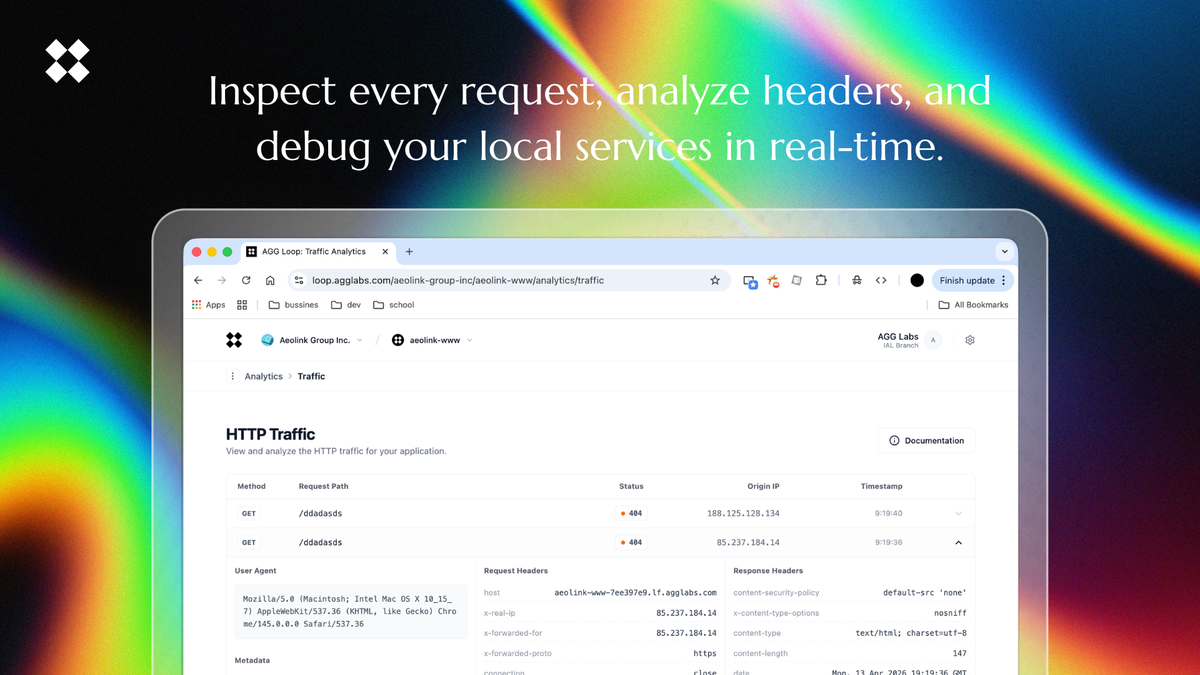
Task: Click the AGG Loop logo in the app header
Action: pos(234,340)
